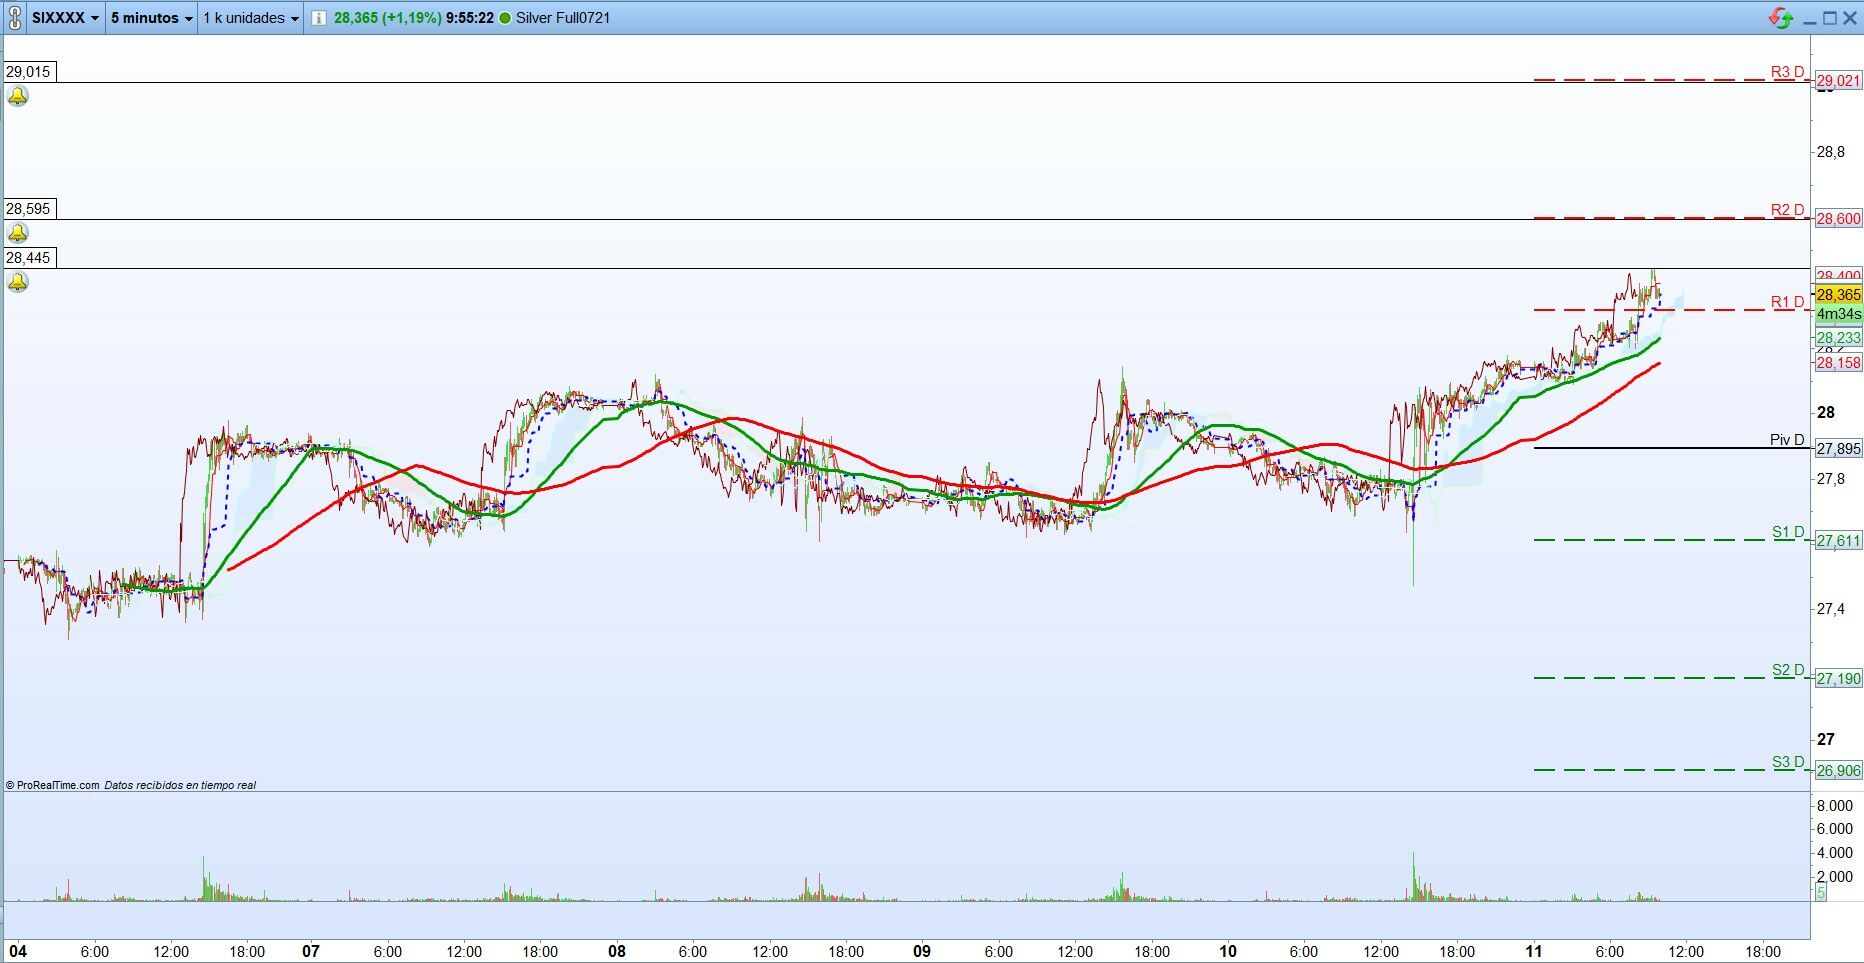Image resolution: width=1864 pixels, height=963 pixels.
Task: Open the 5 minutos timeframe dropdown
Action: click(x=152, y=18)
